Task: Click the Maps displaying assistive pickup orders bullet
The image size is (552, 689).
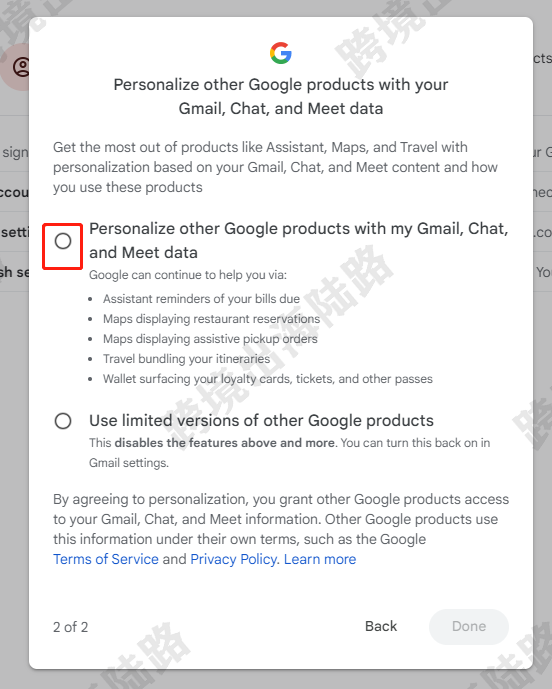Action: pyautogui.click(x=210, y=339)
